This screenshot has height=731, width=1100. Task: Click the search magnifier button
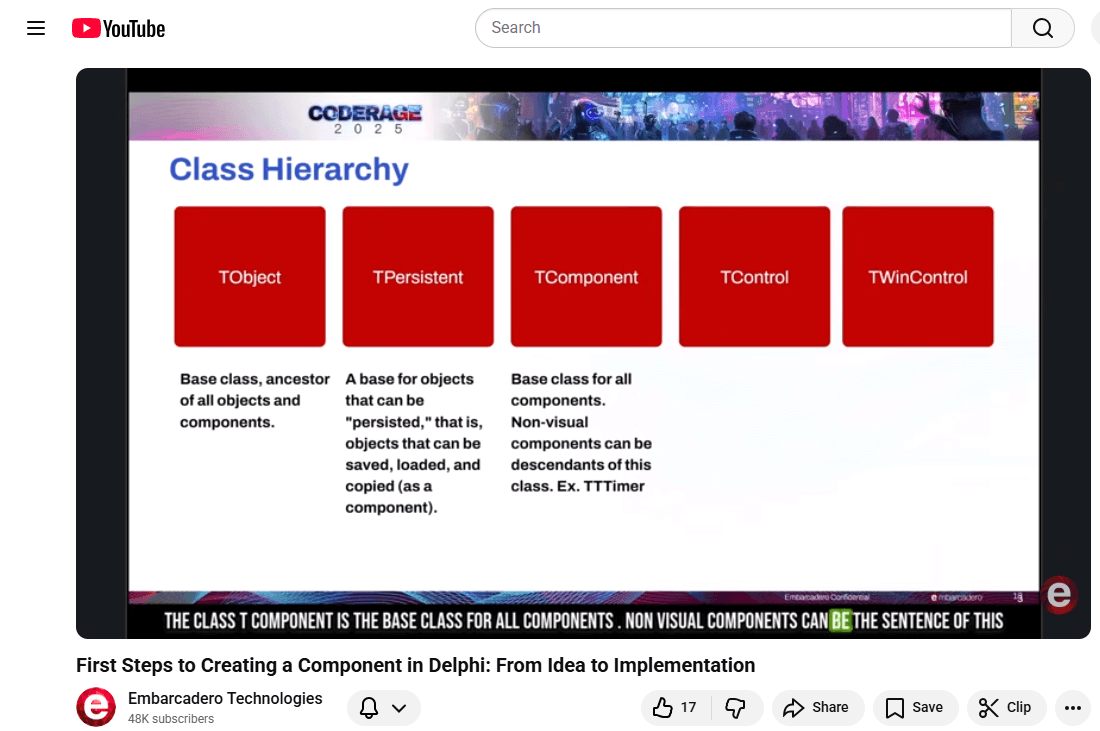coord(1042,28)
